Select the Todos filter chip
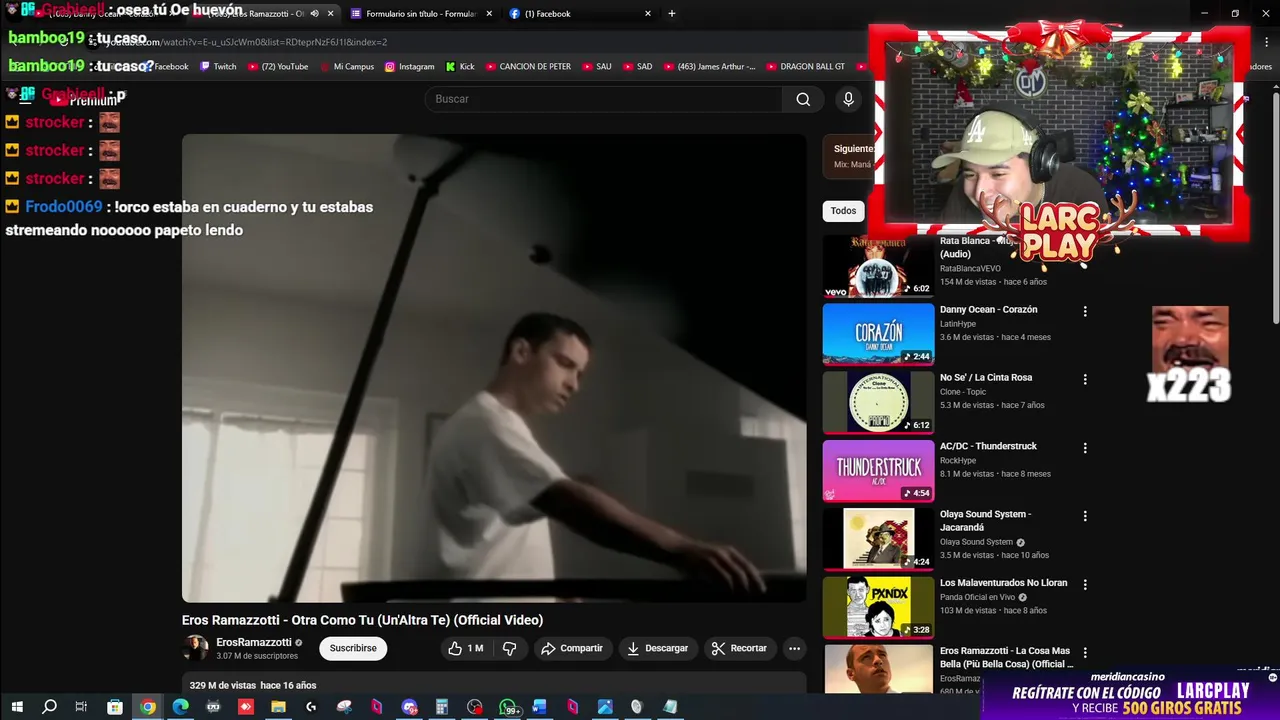Screen dimensions: 1280x720 pos(843,211)
